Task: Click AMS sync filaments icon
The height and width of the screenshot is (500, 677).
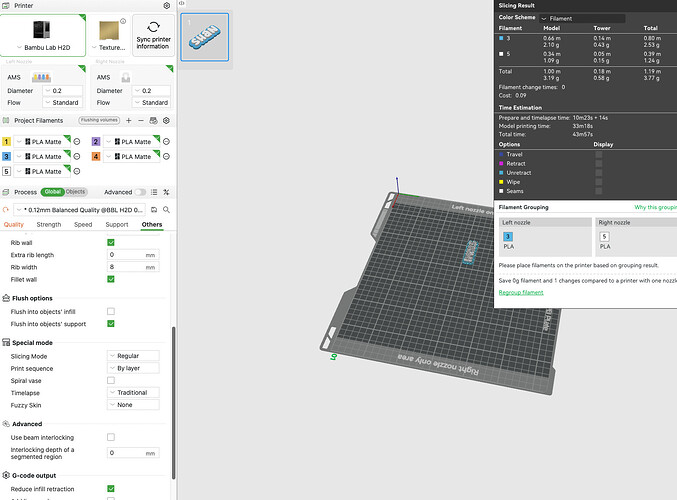Action: point(153,120)
